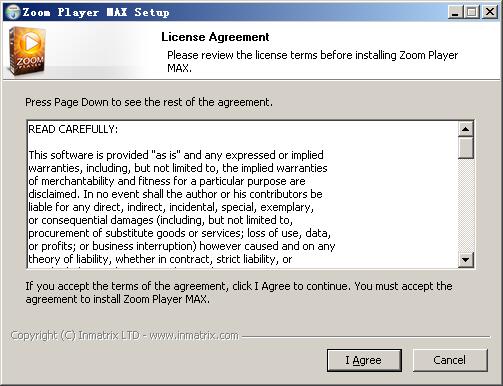The image size is (503, 386).
Task: Click the License Agreement header title
Action: tap(215, 37)
